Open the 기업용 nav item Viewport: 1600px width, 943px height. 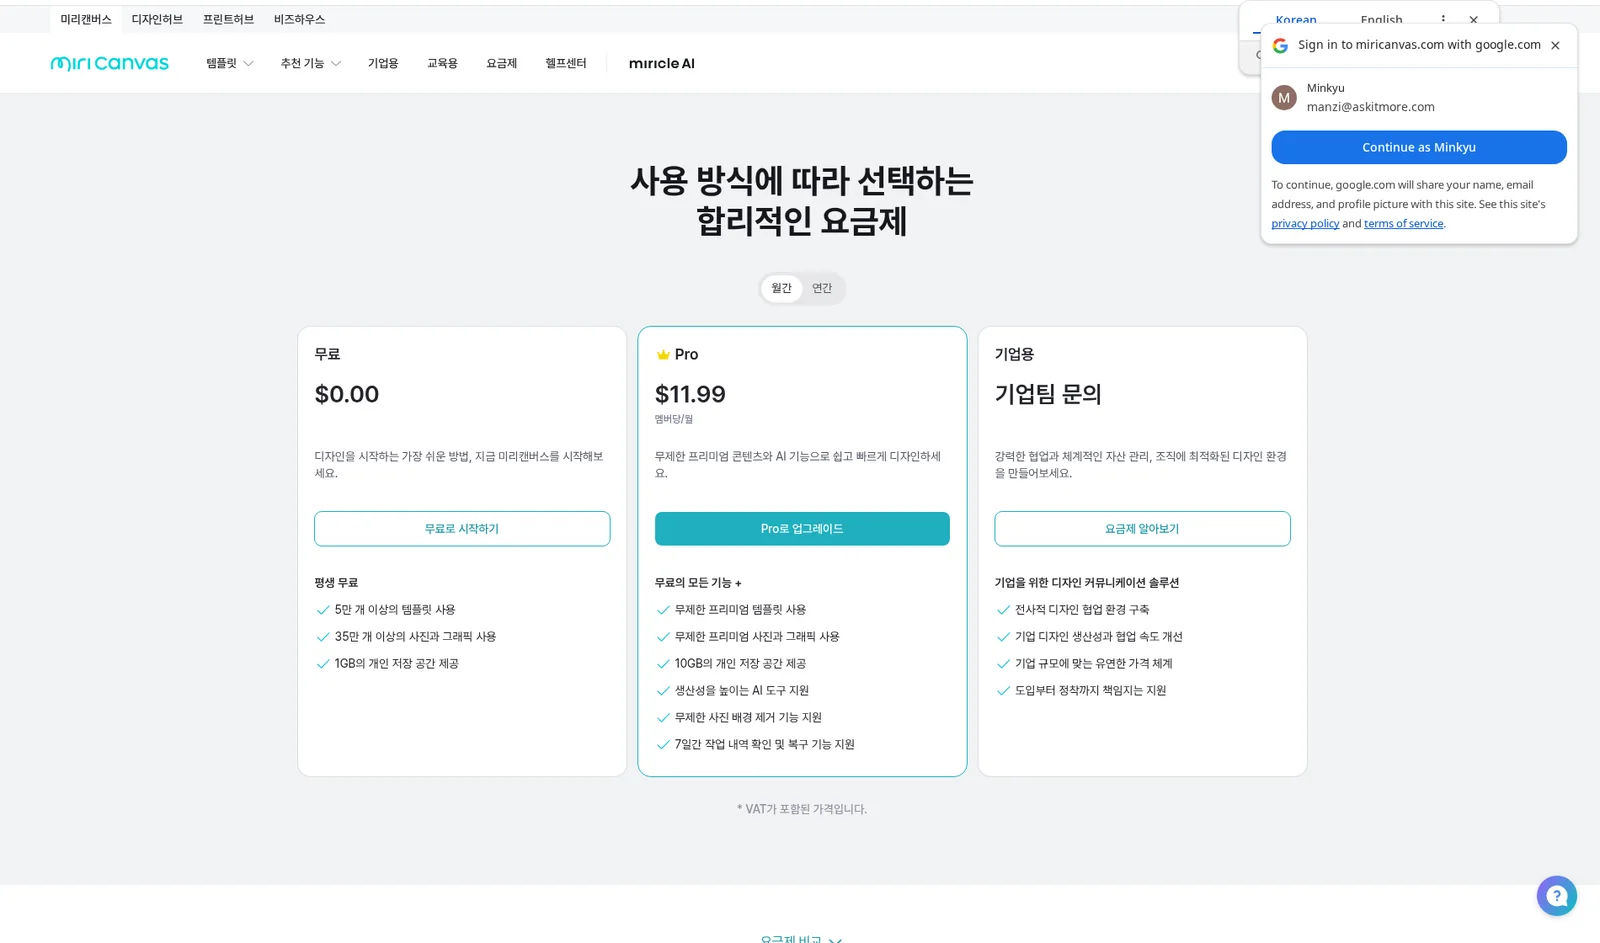coord(383,63)
